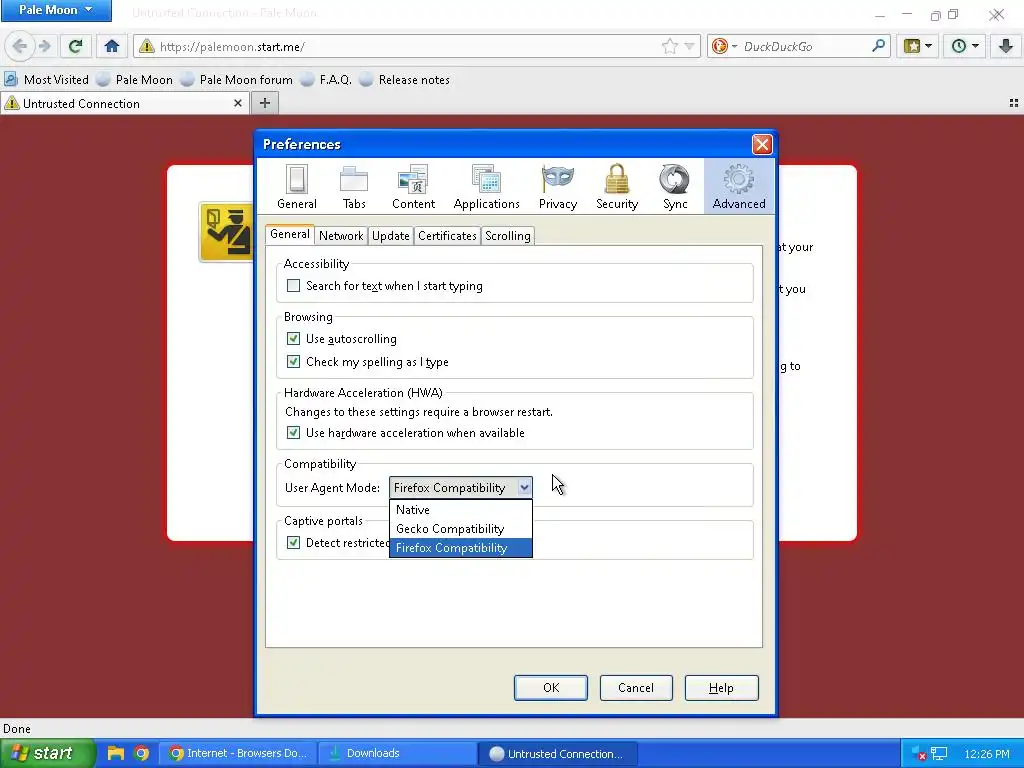Open the Release notes bookmark
Screen dimensions: 1024x768
(405, 80)
